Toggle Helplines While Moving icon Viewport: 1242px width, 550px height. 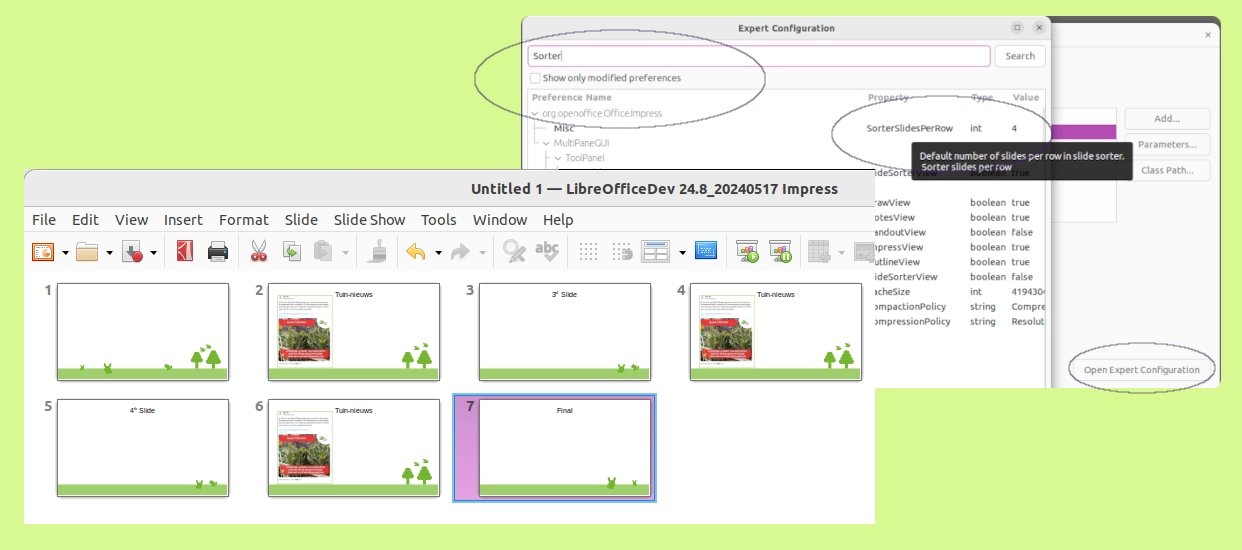pos(621,252)
